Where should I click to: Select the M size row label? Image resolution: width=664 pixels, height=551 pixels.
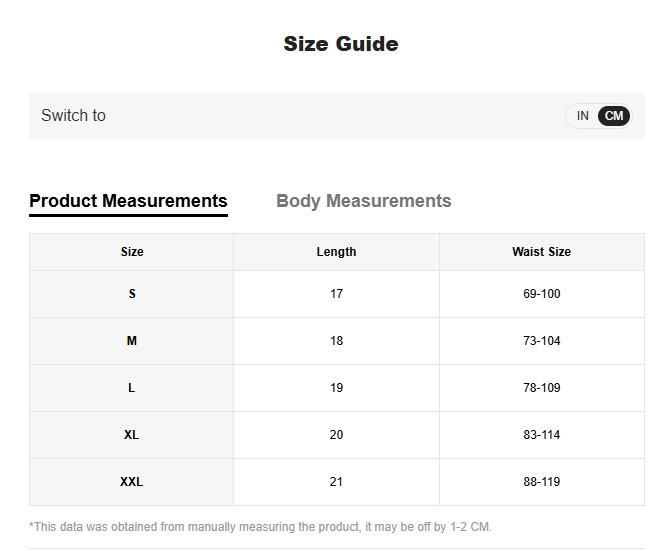(132, 341)
